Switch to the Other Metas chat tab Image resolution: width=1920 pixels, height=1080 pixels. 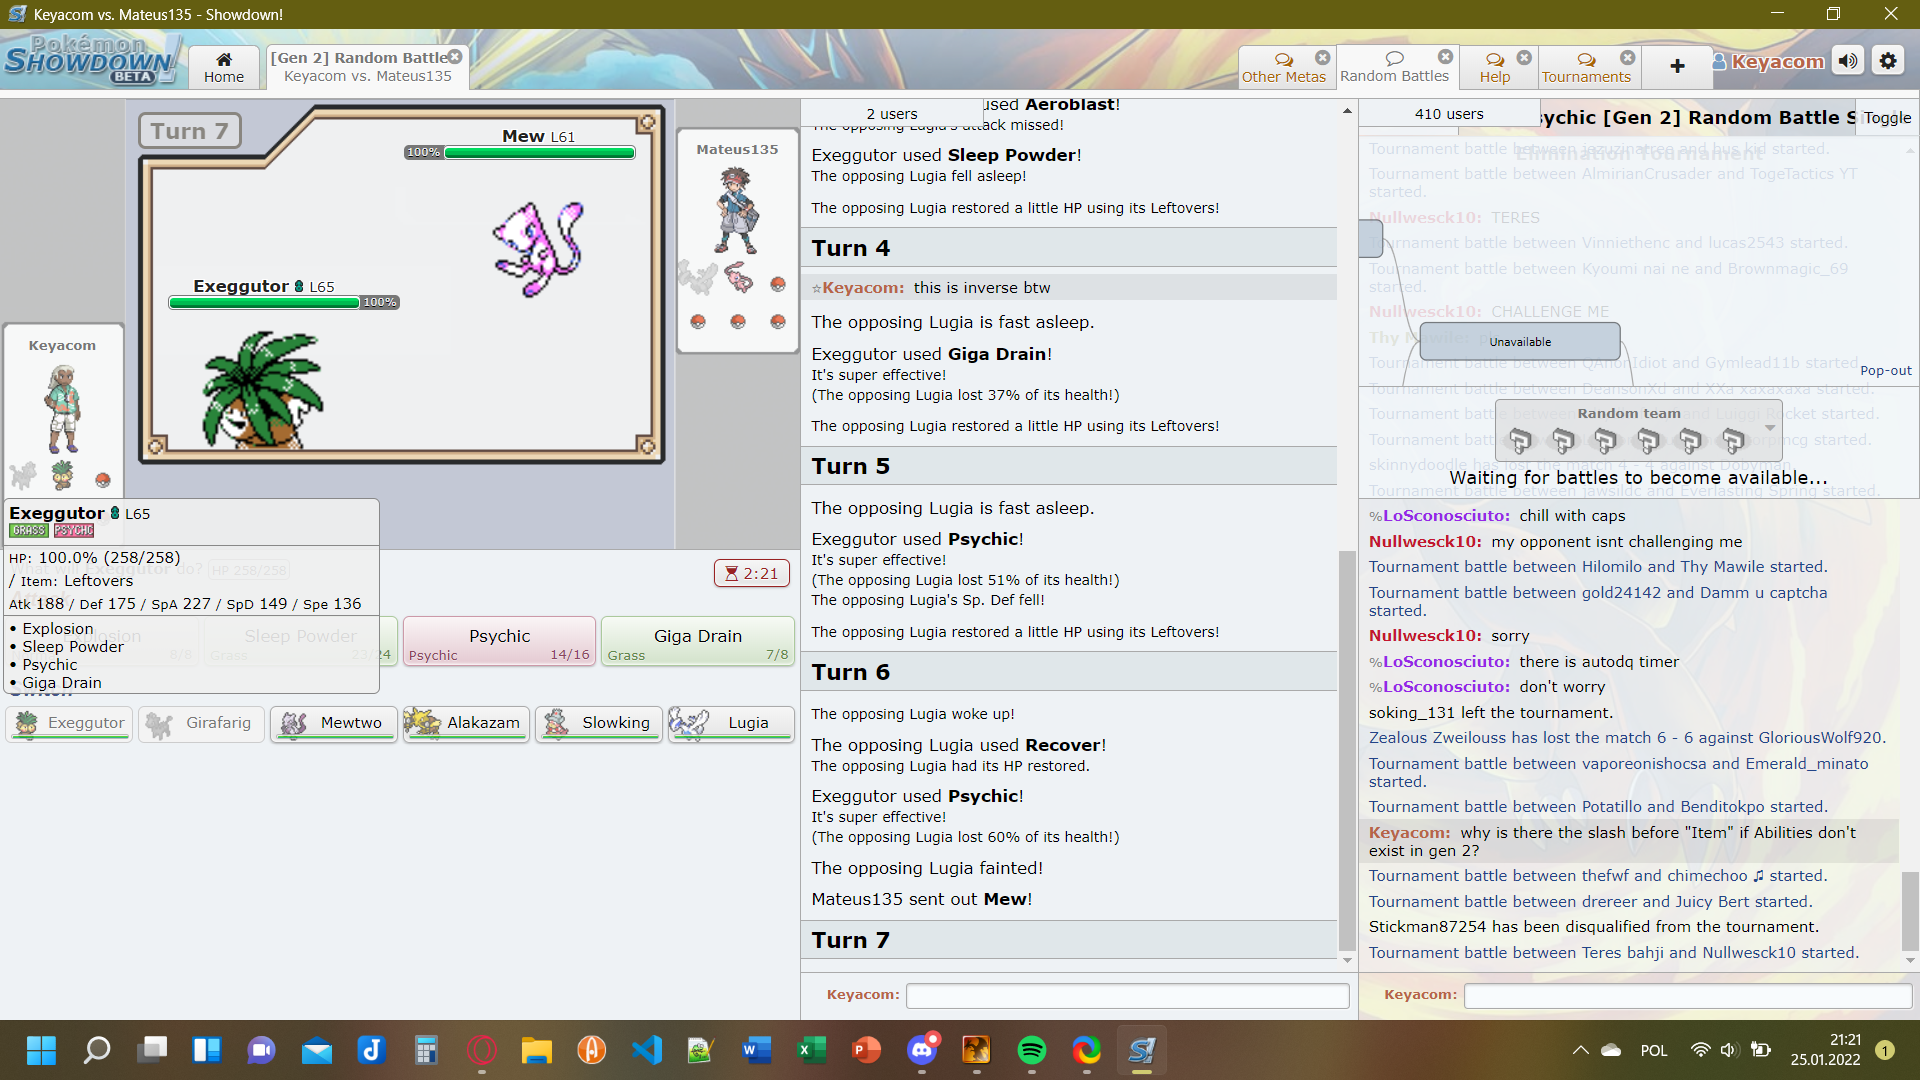pos(1283,67)
